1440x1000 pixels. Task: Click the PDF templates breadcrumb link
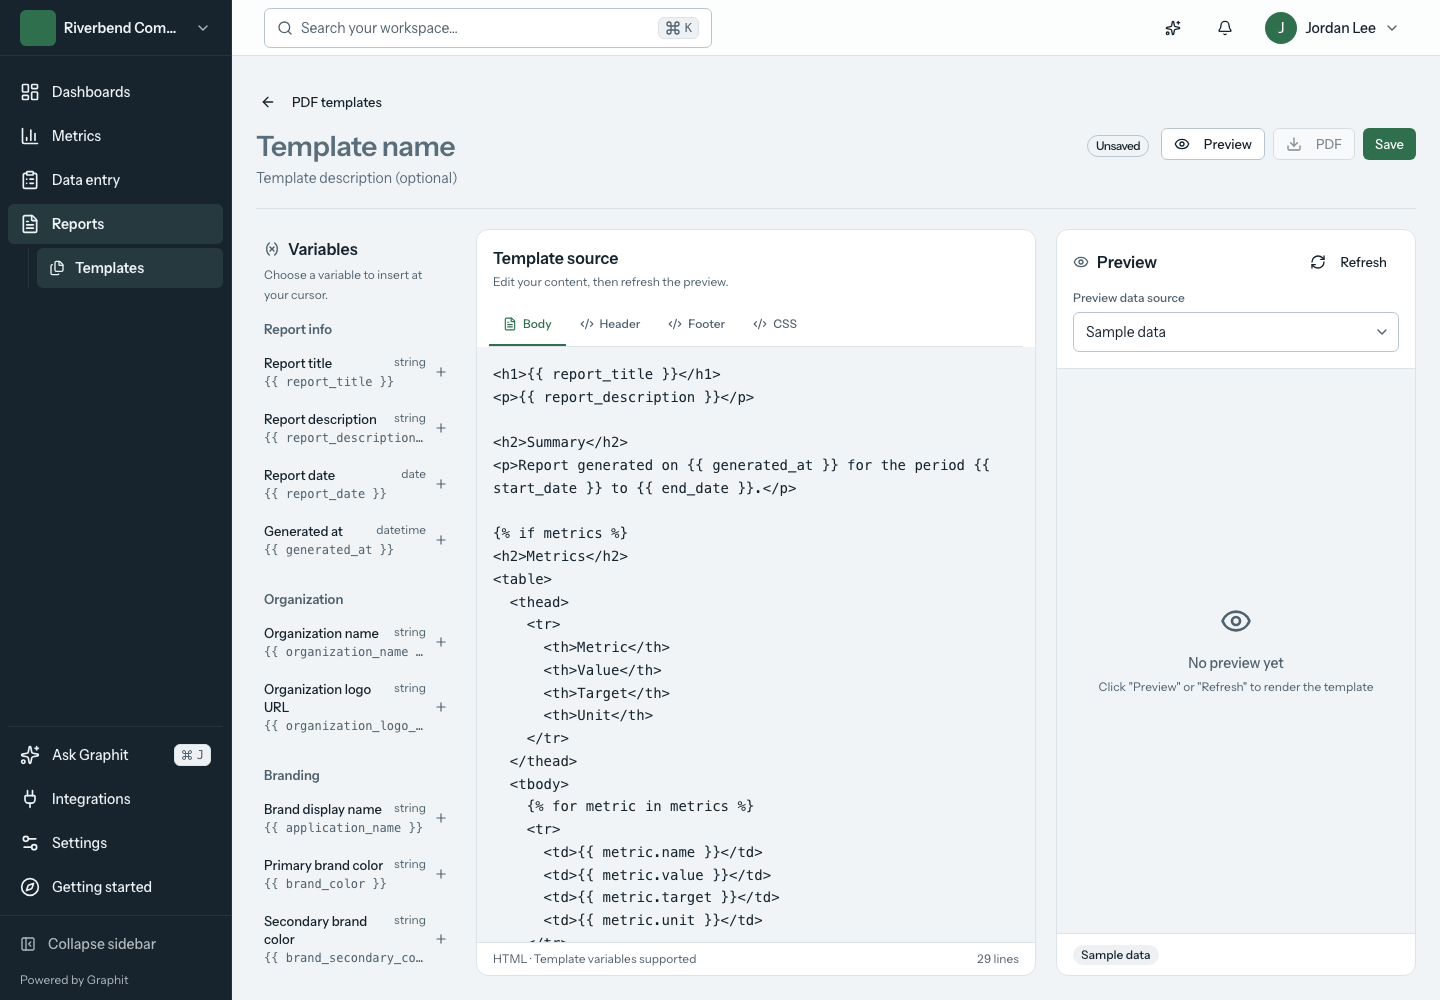337,102
